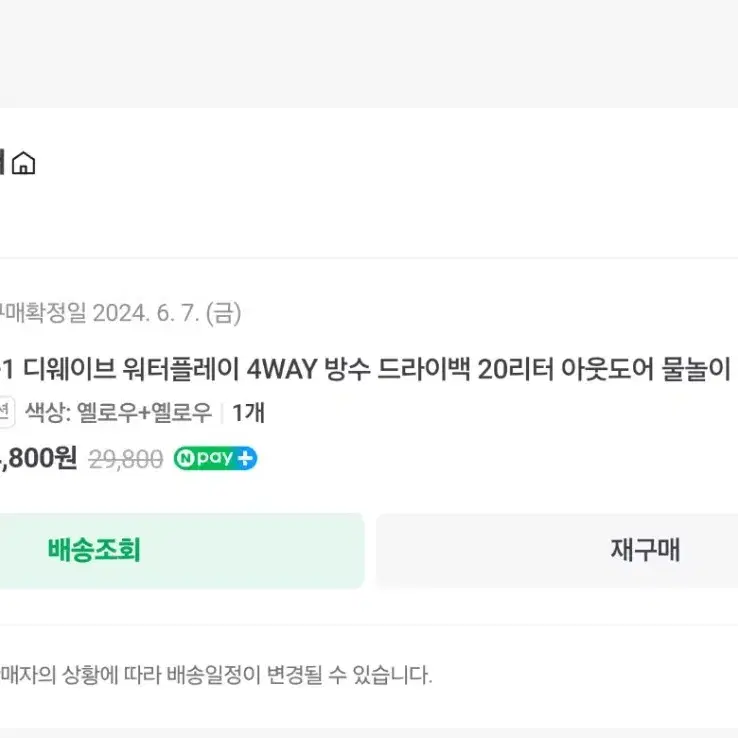Click the store name beside home icon

[2, 162]
